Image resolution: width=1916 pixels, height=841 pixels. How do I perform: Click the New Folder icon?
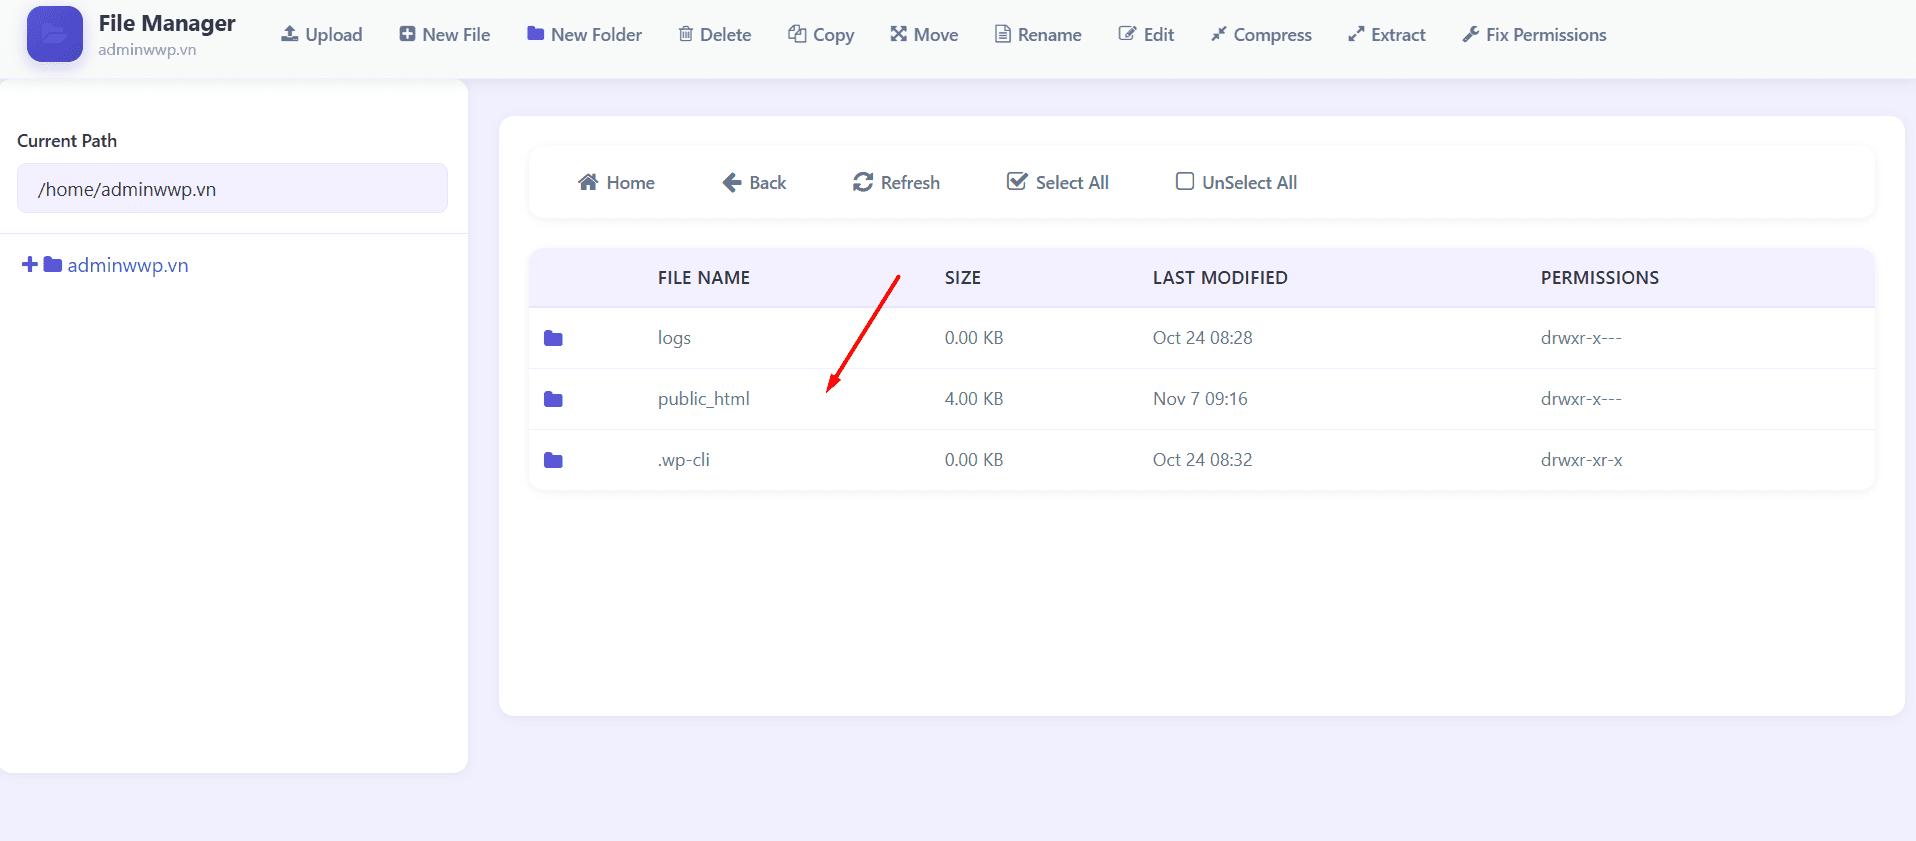tap(536, 34)
